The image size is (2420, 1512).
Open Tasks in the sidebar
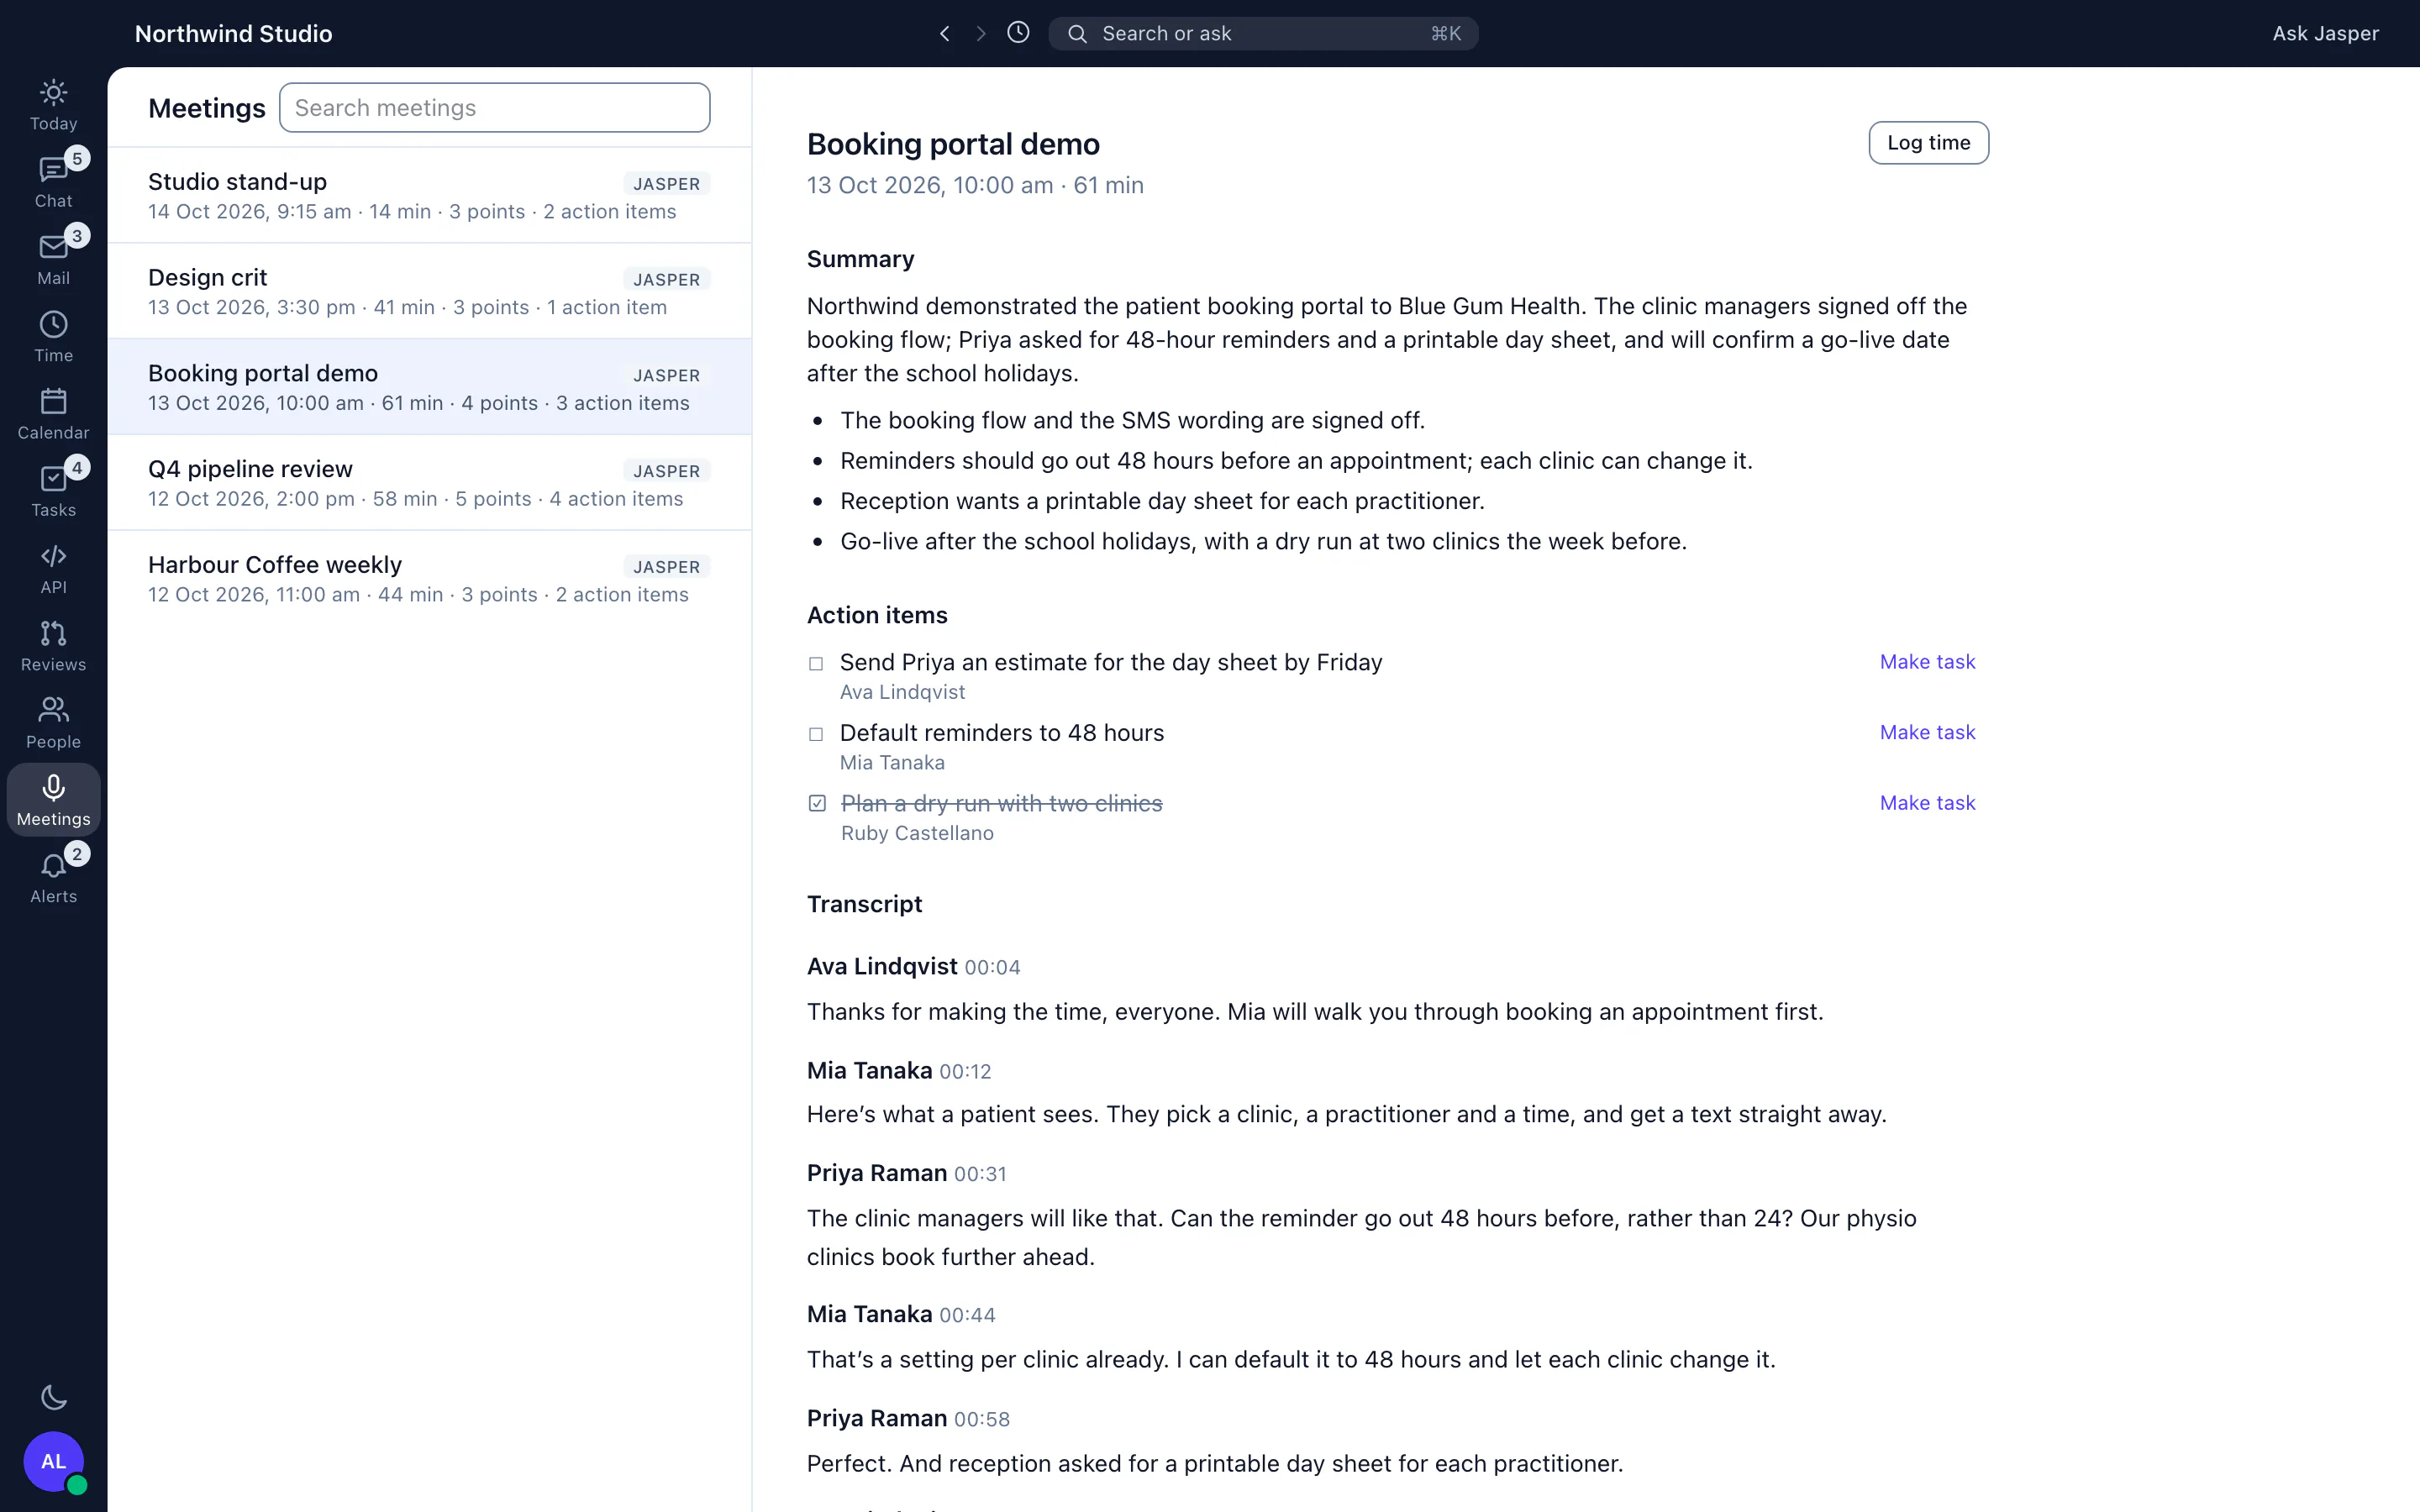tap(53, 491)
